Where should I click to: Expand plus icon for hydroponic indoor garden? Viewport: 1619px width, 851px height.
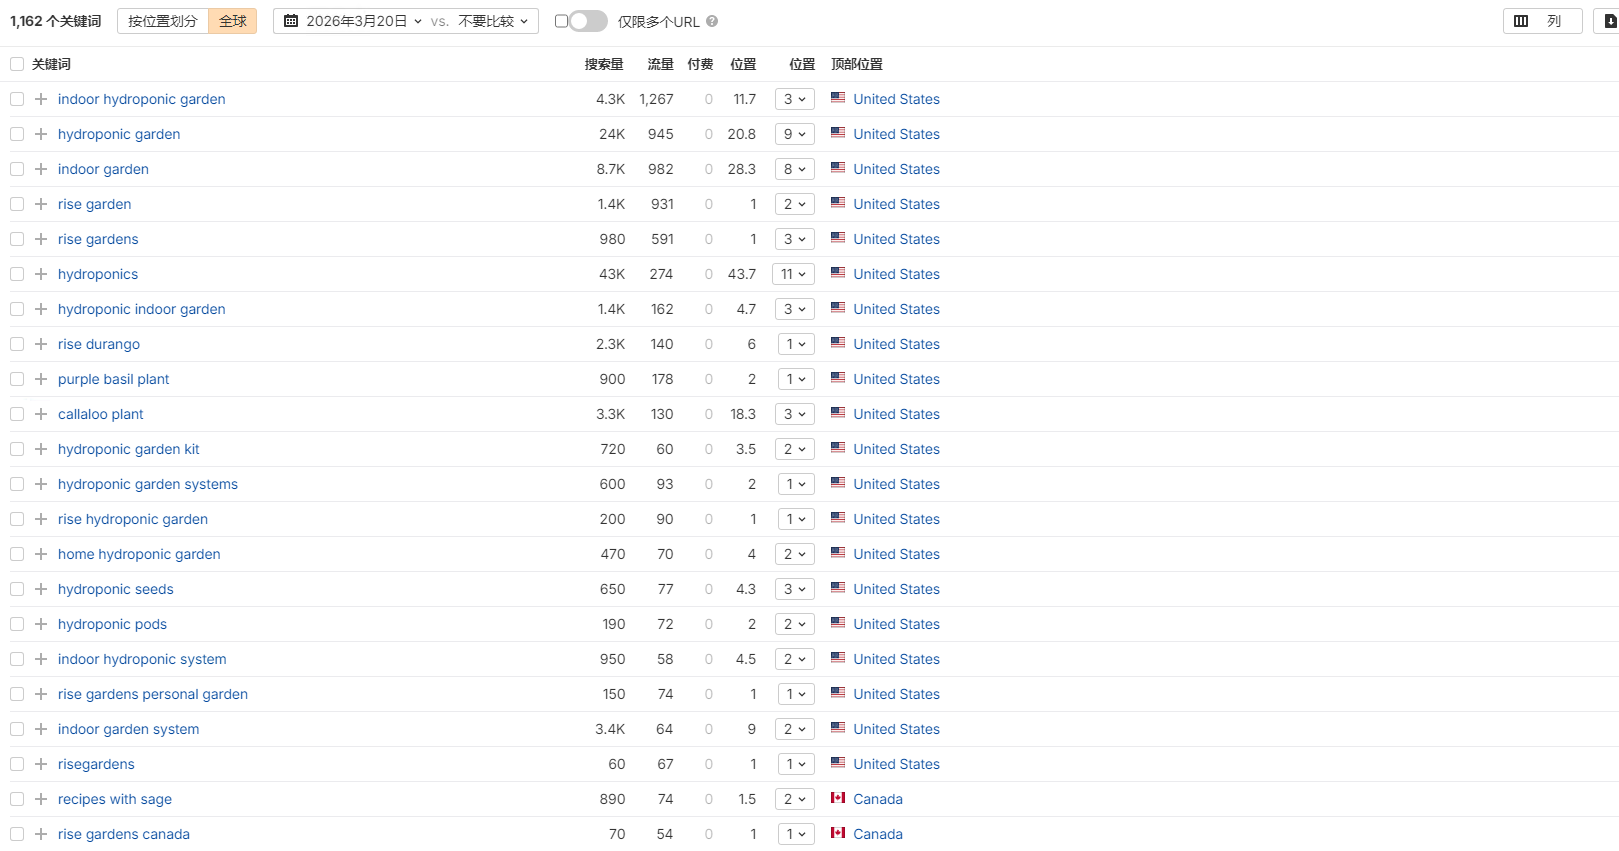pyautogui.click(x=41, y=309)
